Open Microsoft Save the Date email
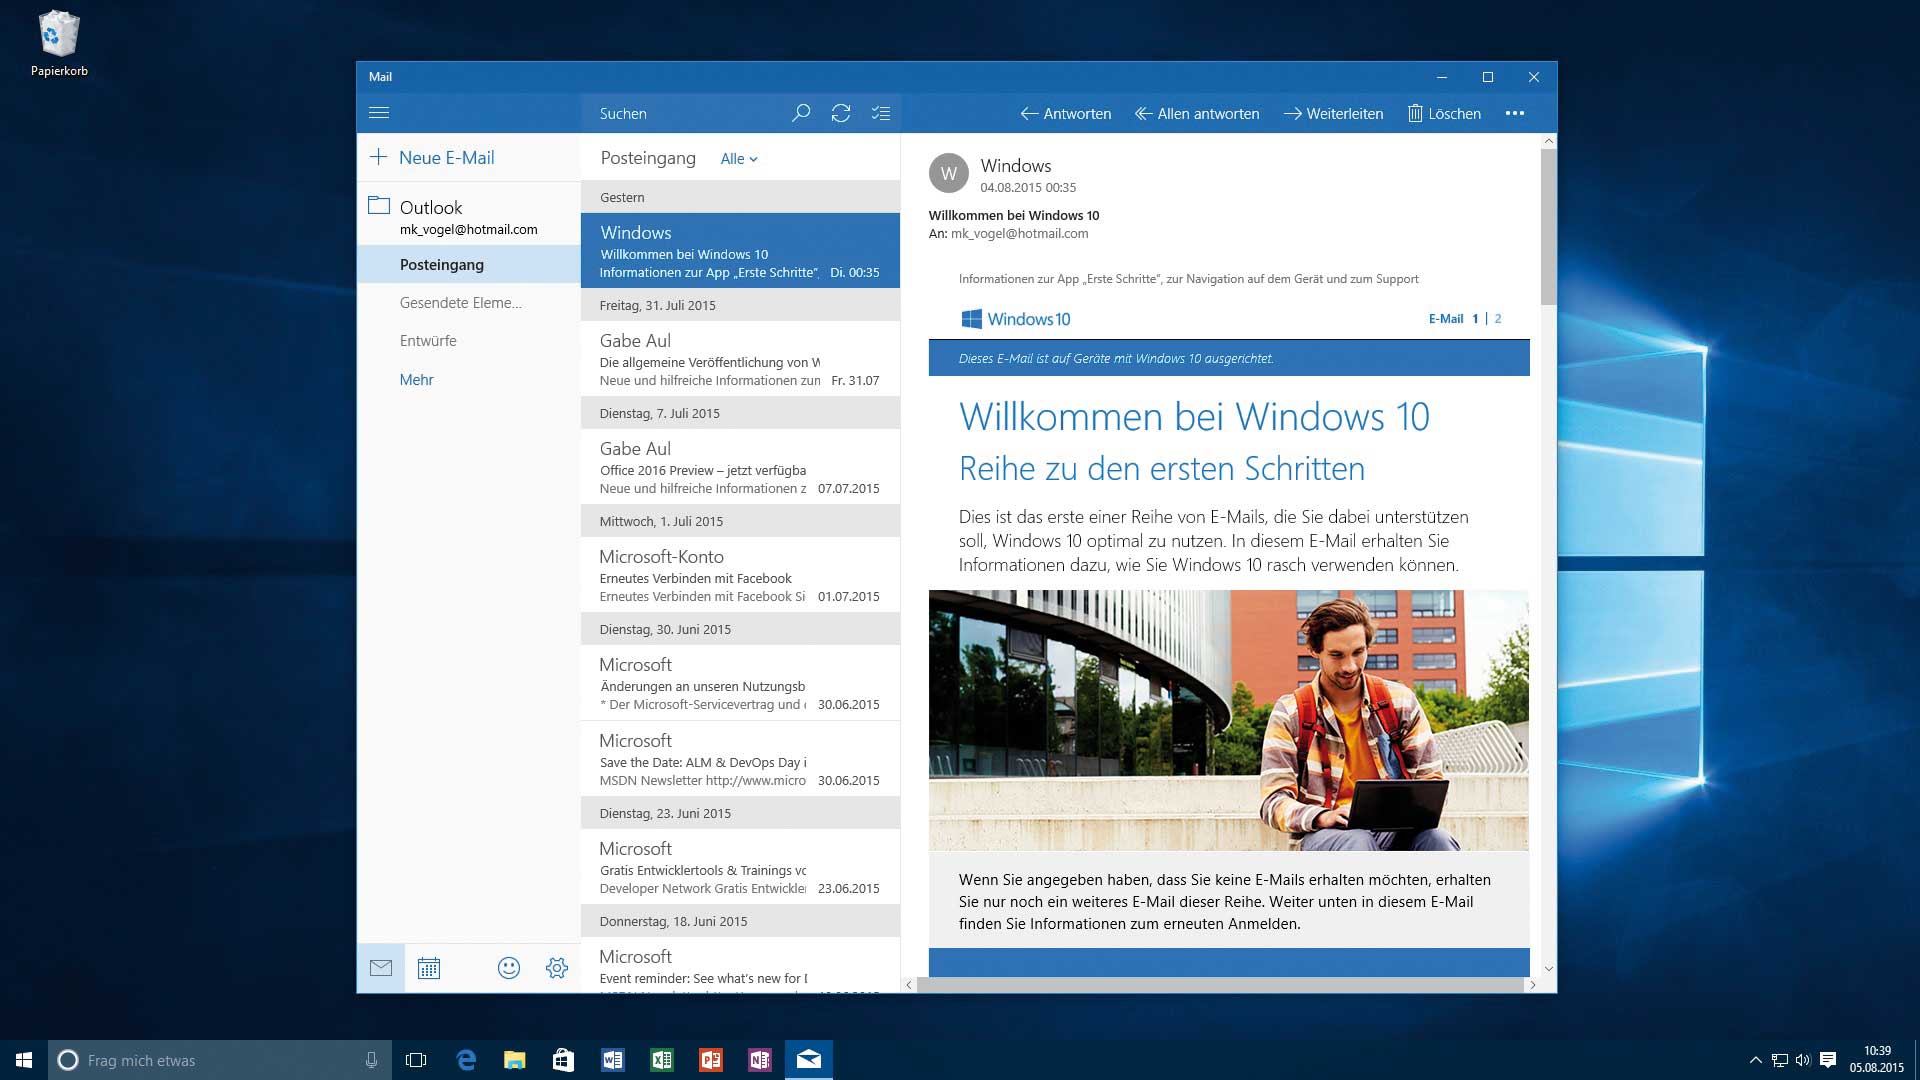Screen dimensions: 1920x1080 tap(740, 759)
